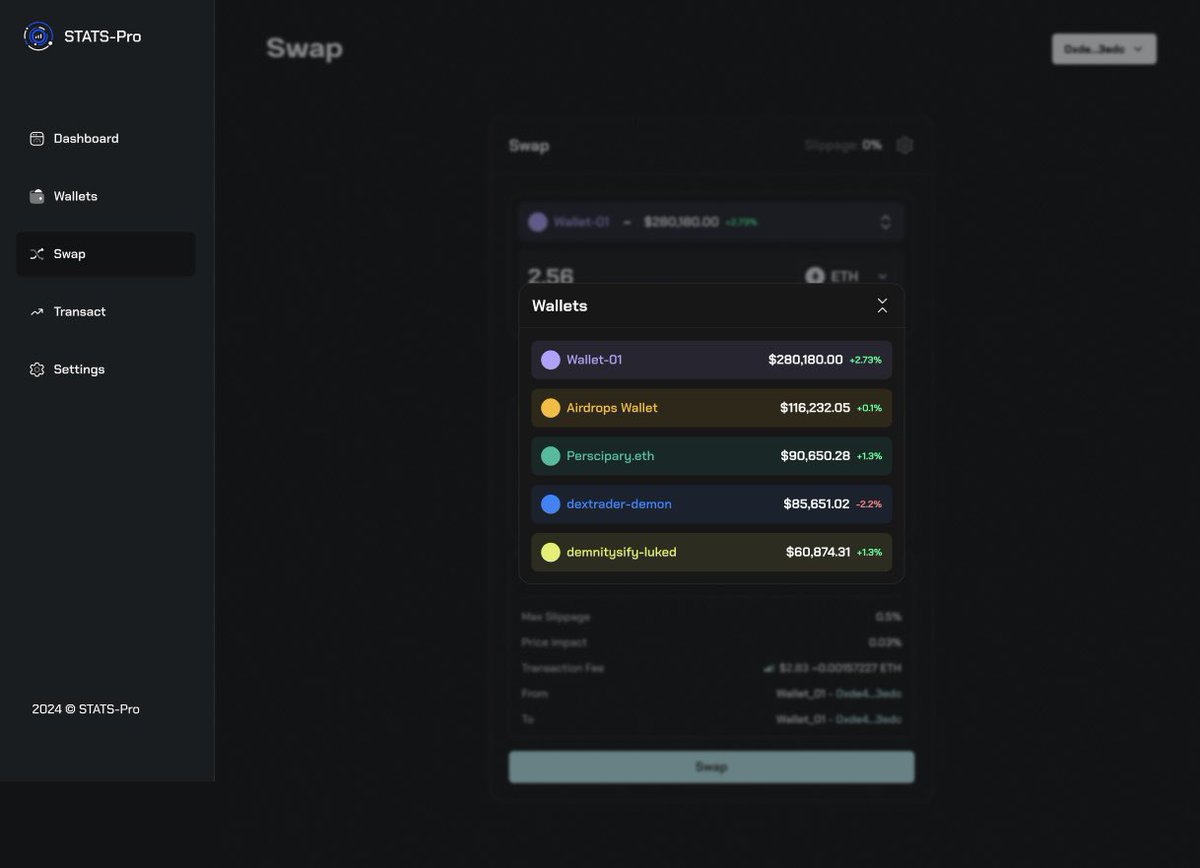Click the STATS-Pro logo icon
This screenshot has width=1200, height=868.
(38, 36)
